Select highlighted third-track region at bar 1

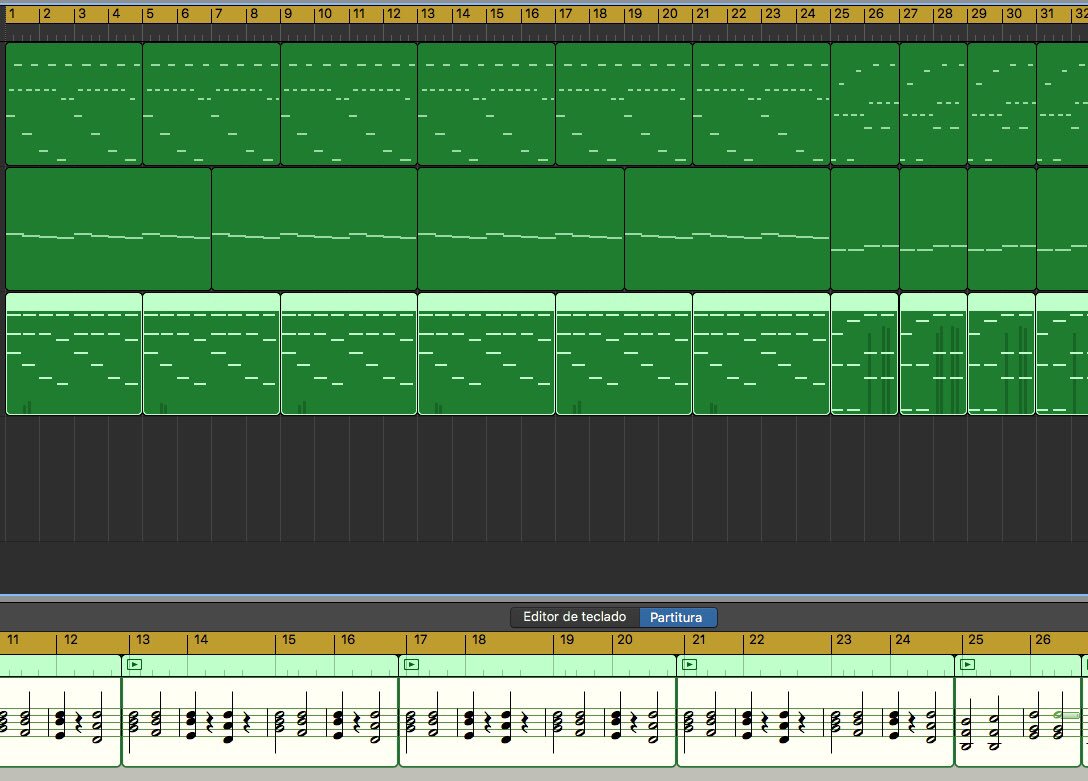pos(74,354)
